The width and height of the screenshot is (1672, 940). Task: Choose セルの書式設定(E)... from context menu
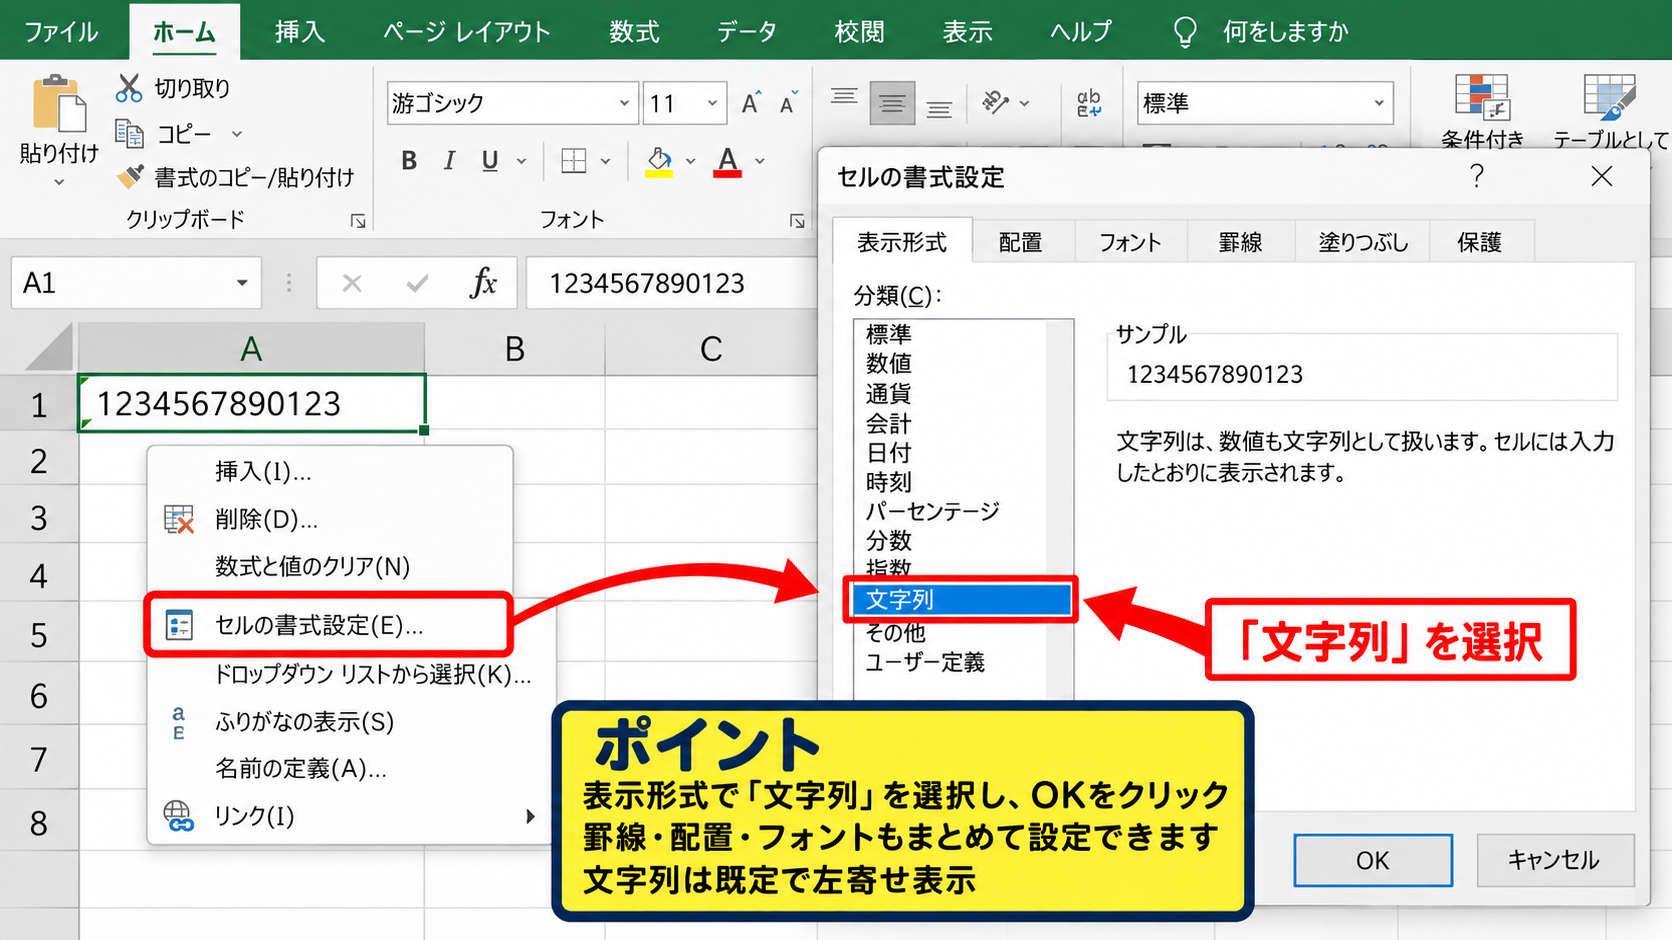pyautogui.click(x=330, y=626)
